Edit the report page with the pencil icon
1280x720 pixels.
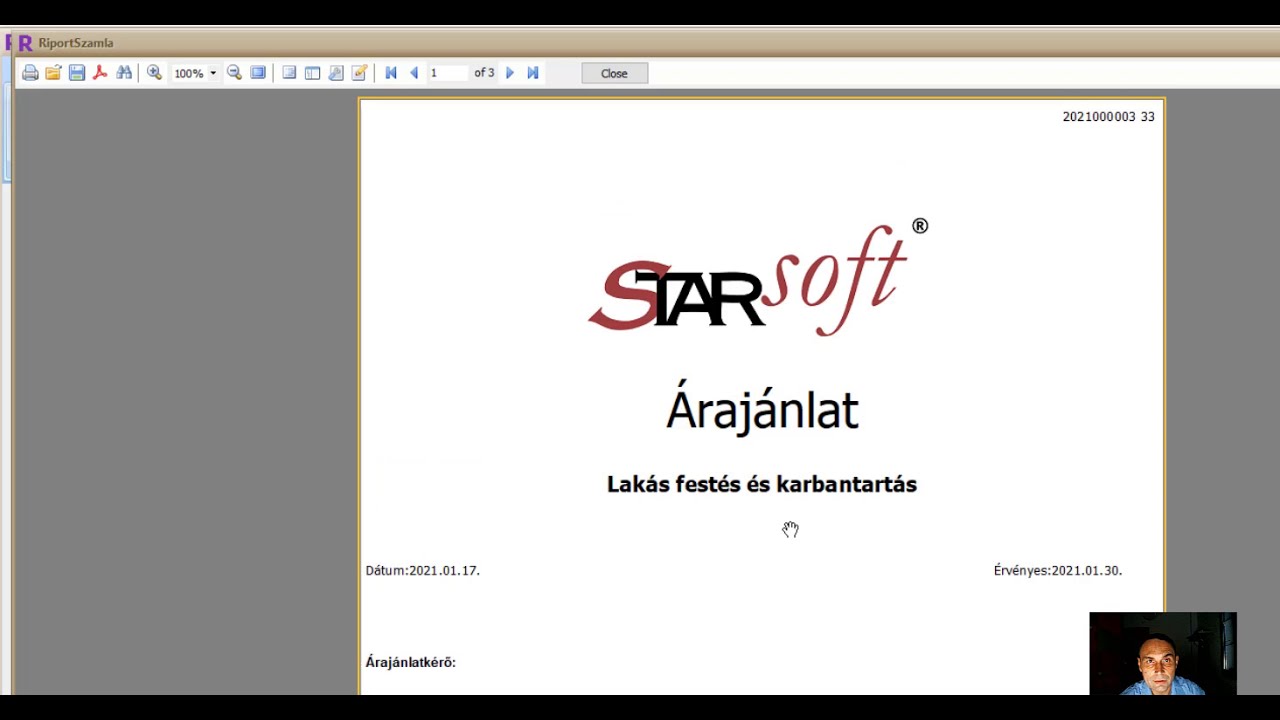359,73
